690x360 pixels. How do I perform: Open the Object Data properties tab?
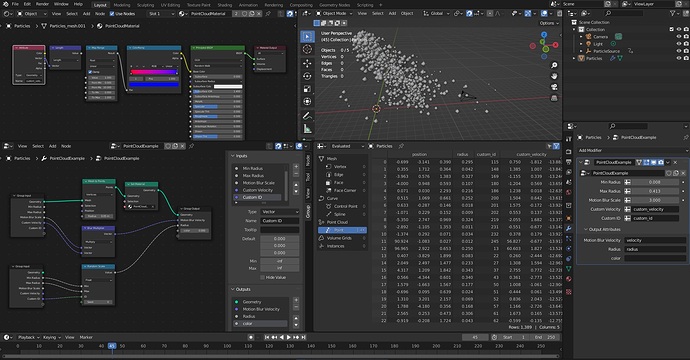tap(569, 268)
